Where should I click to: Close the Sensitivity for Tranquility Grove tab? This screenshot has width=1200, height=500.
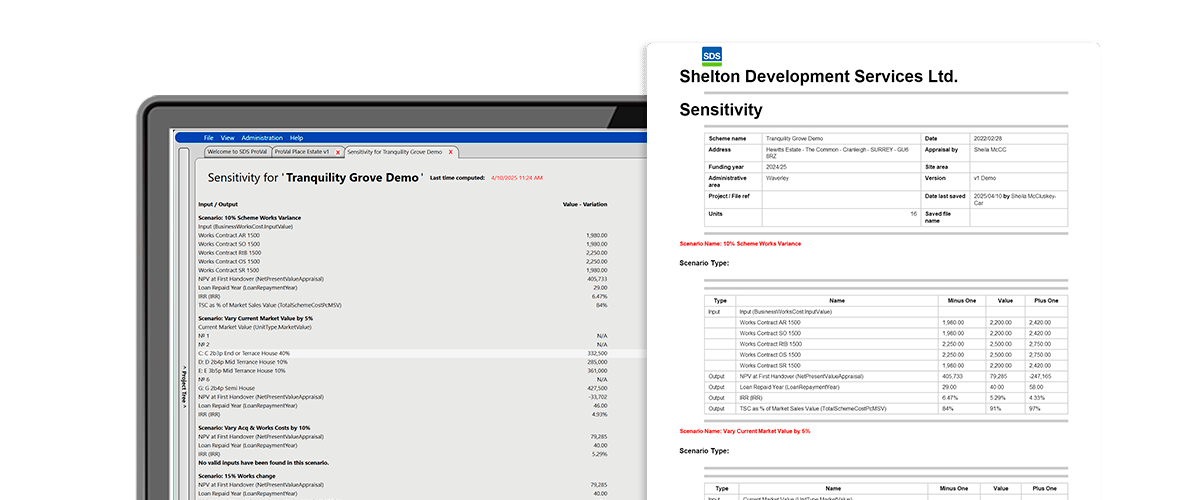(451, 152)
